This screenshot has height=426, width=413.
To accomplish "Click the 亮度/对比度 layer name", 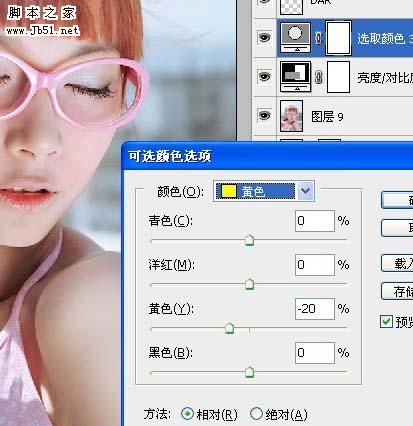I will pyautogui.click(x=385, y=78).
